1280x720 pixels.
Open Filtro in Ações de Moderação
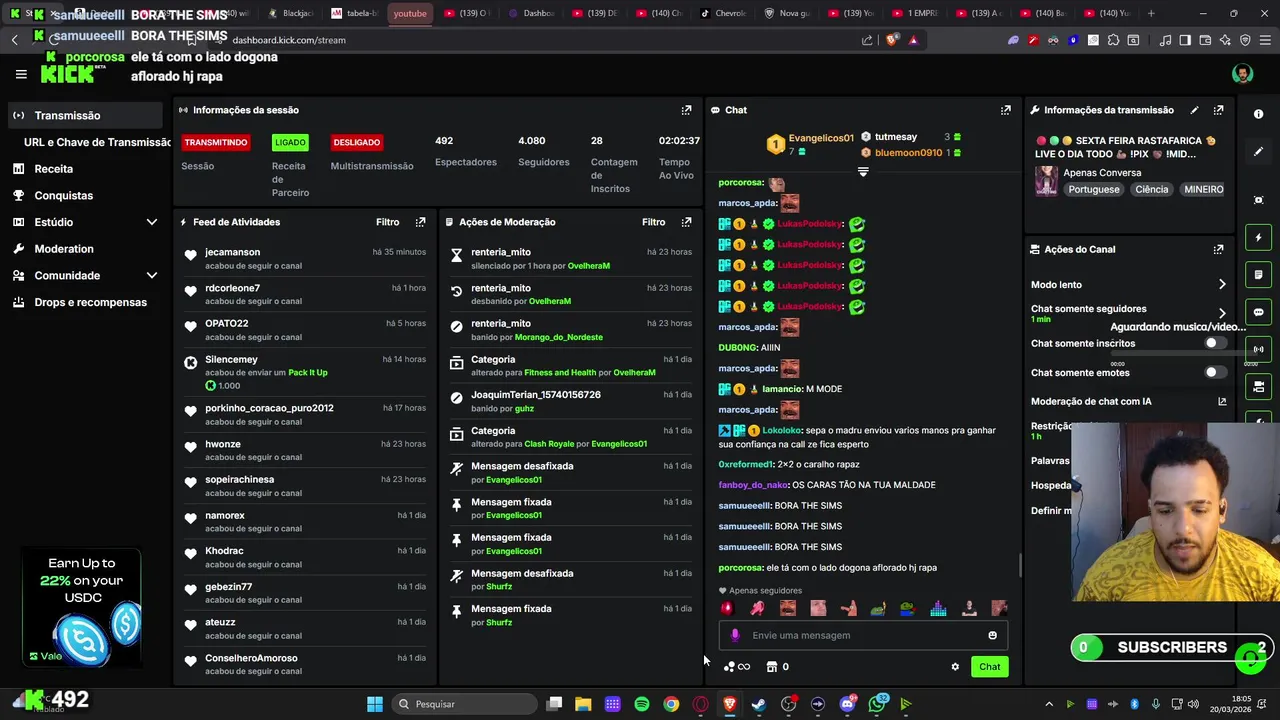[654, 222]
